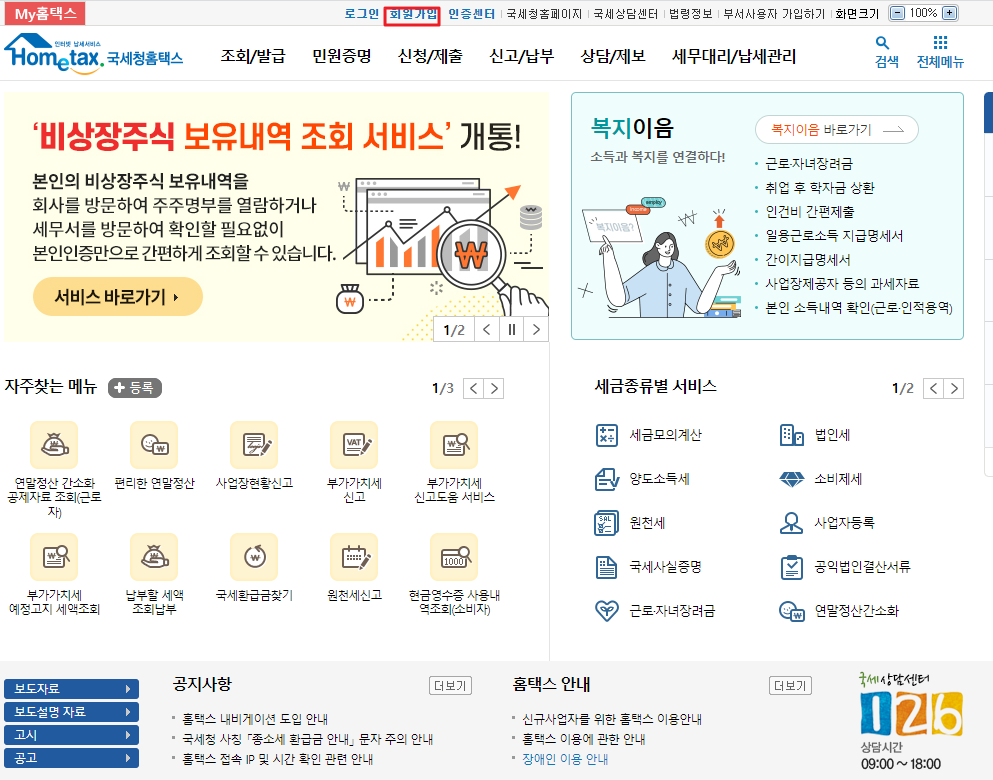Show next 자주찾는 메뉴 page
Screen dimensions: 993x780
coord(494,388)
